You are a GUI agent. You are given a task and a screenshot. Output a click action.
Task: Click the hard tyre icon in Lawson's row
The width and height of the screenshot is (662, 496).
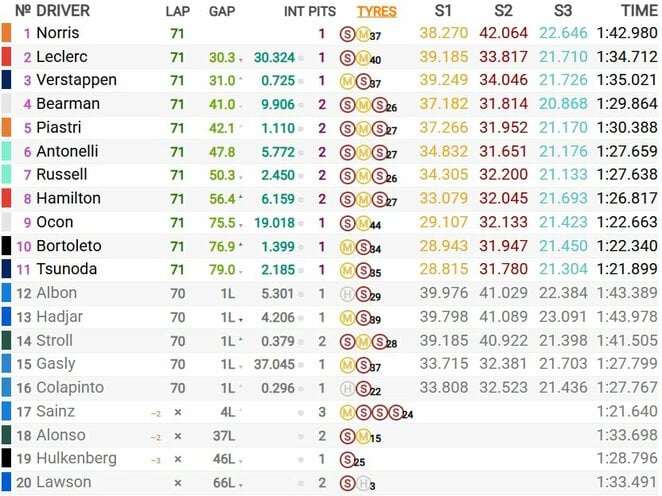click(361, 484)
